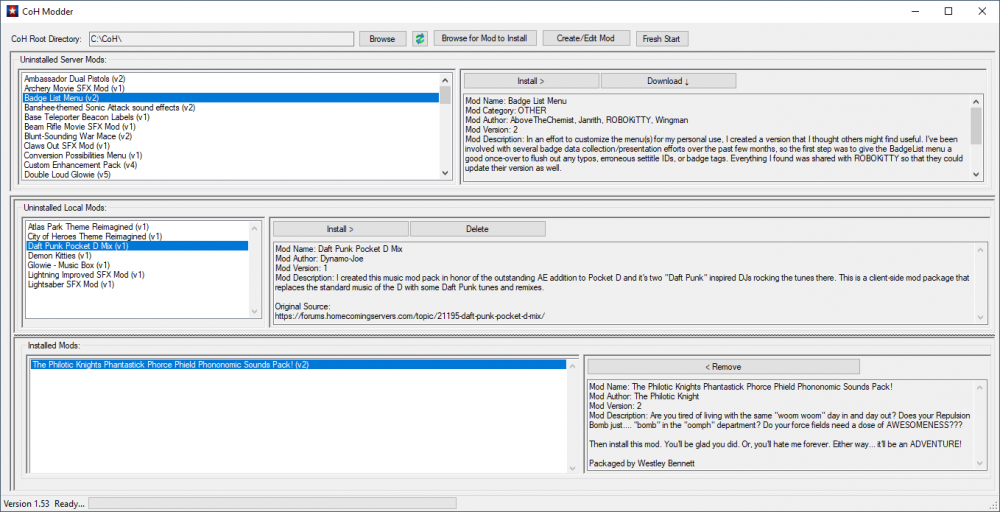Pick Lightsaber SFX Mod (v1) from local mods
This screenshot has width=1000, height=512.
[x=71, y=284]
